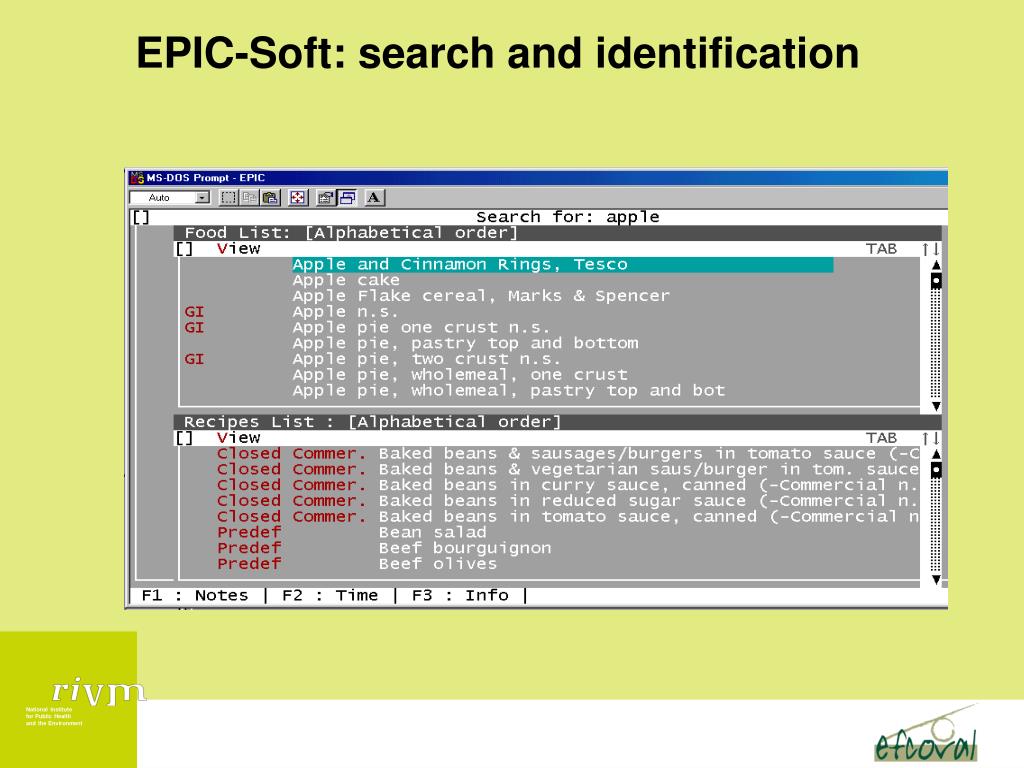
Task: Select the 'Bean salad' recipe
Action: click(x=432, y=532)
